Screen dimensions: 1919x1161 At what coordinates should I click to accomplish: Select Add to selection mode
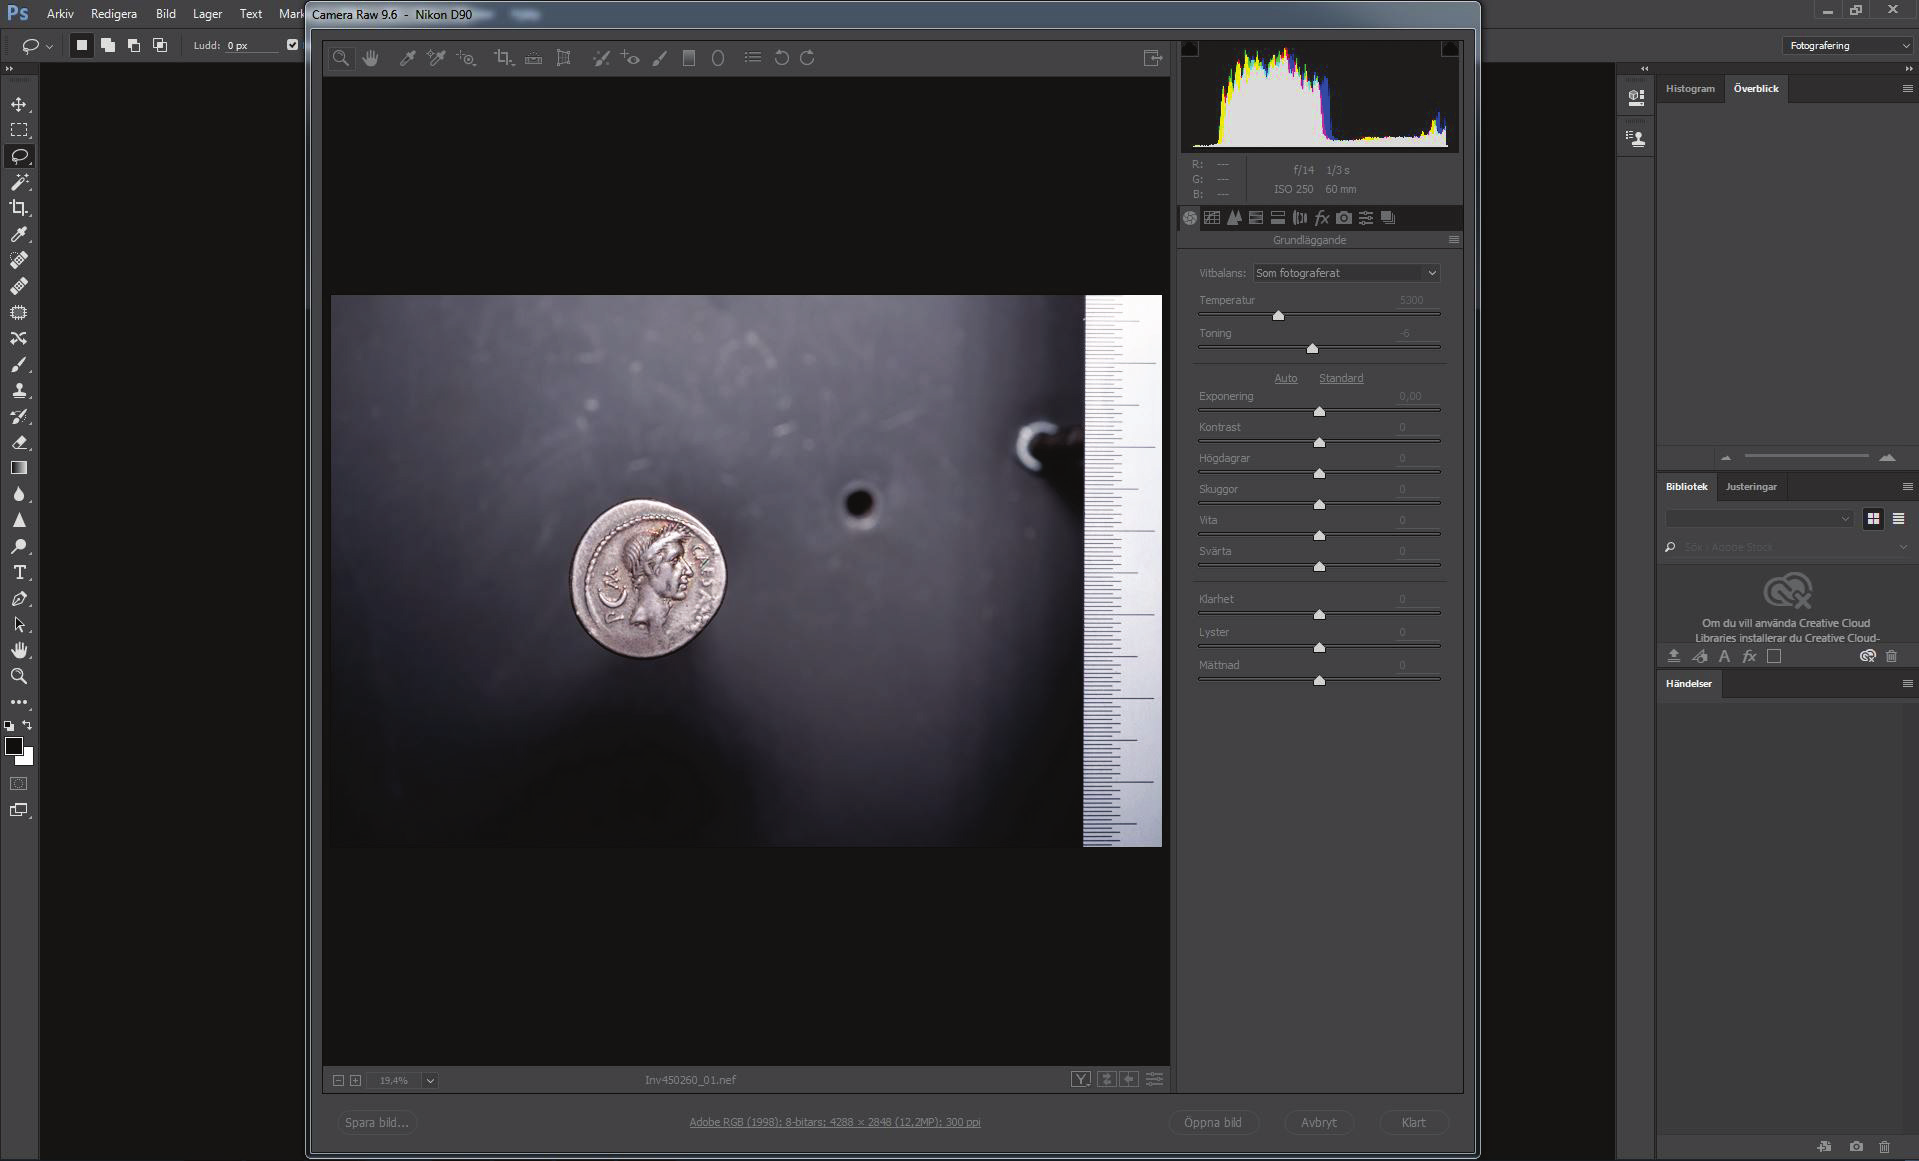pyautogui.click(x=108, y=45)
